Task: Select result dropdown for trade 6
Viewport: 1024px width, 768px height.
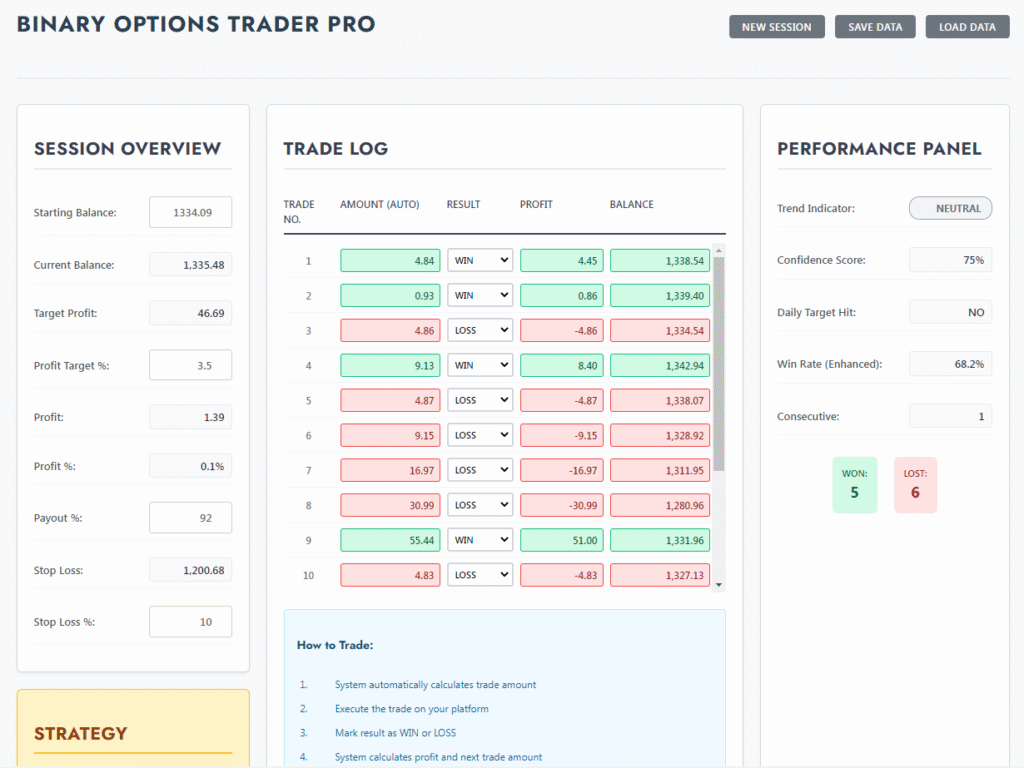Action: coord(480,436)
